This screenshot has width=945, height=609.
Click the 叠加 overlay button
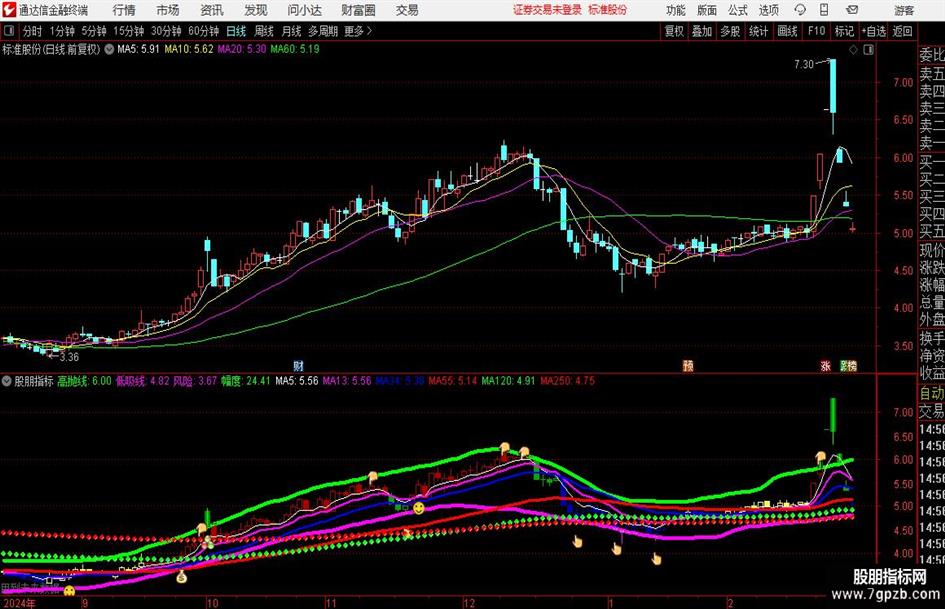pos(702,31)
